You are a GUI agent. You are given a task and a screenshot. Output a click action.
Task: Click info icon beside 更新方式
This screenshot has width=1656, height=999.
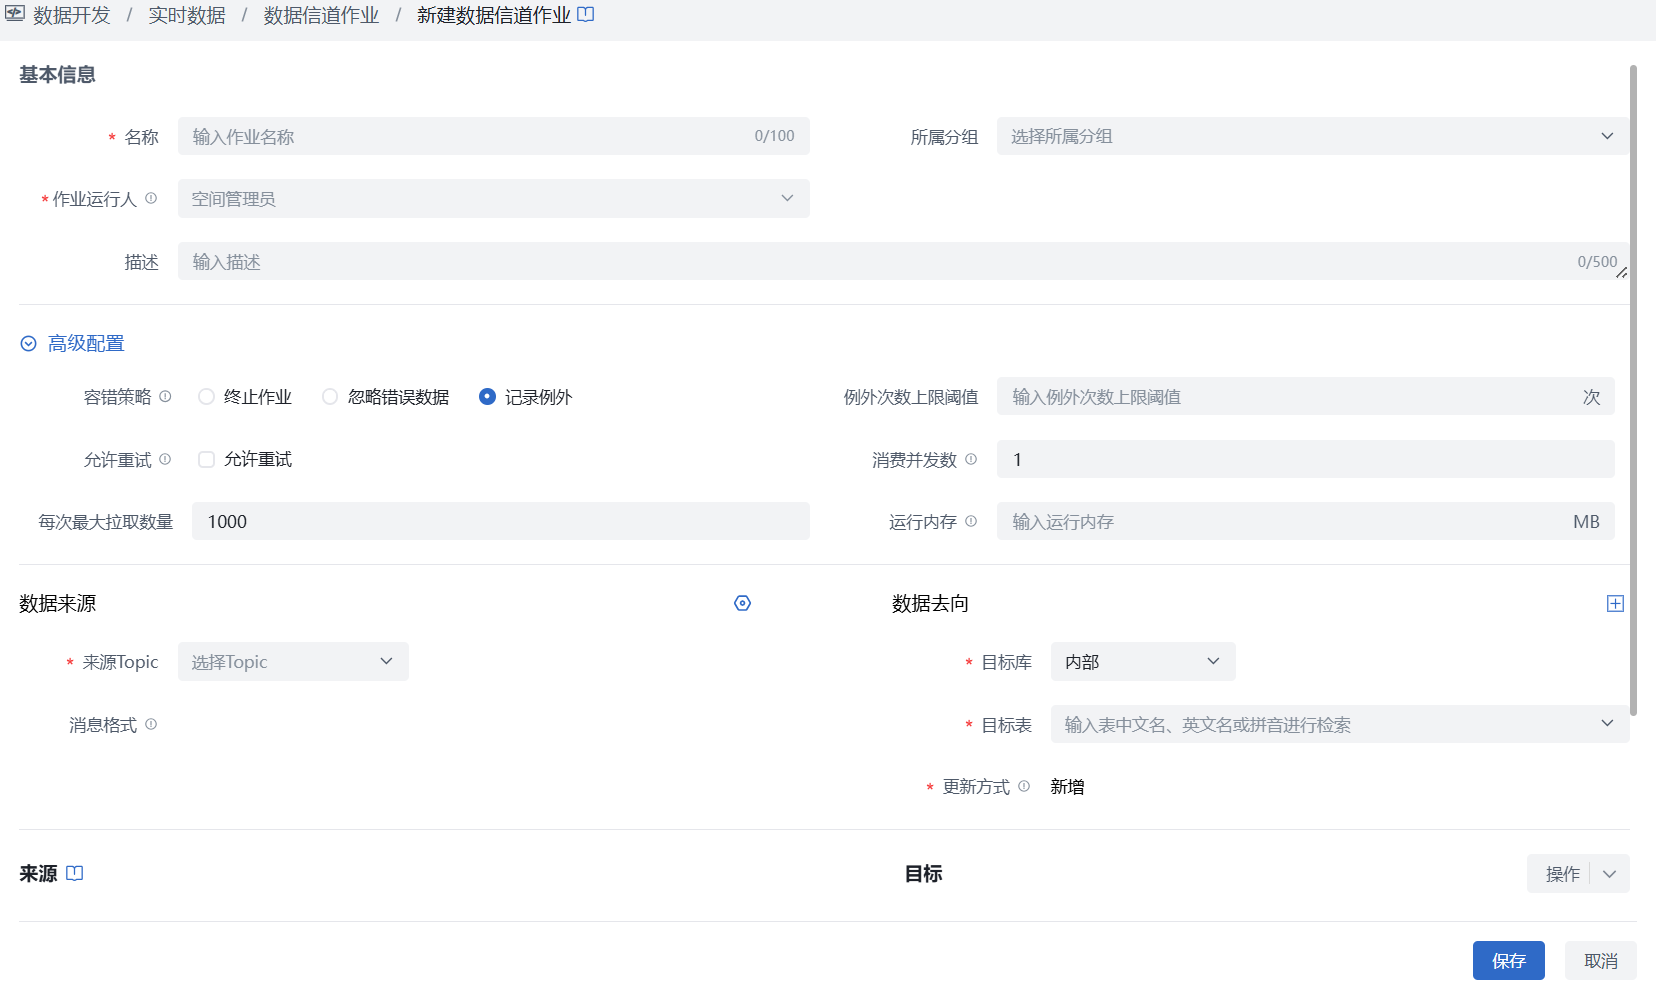(x=1024, y=786)
